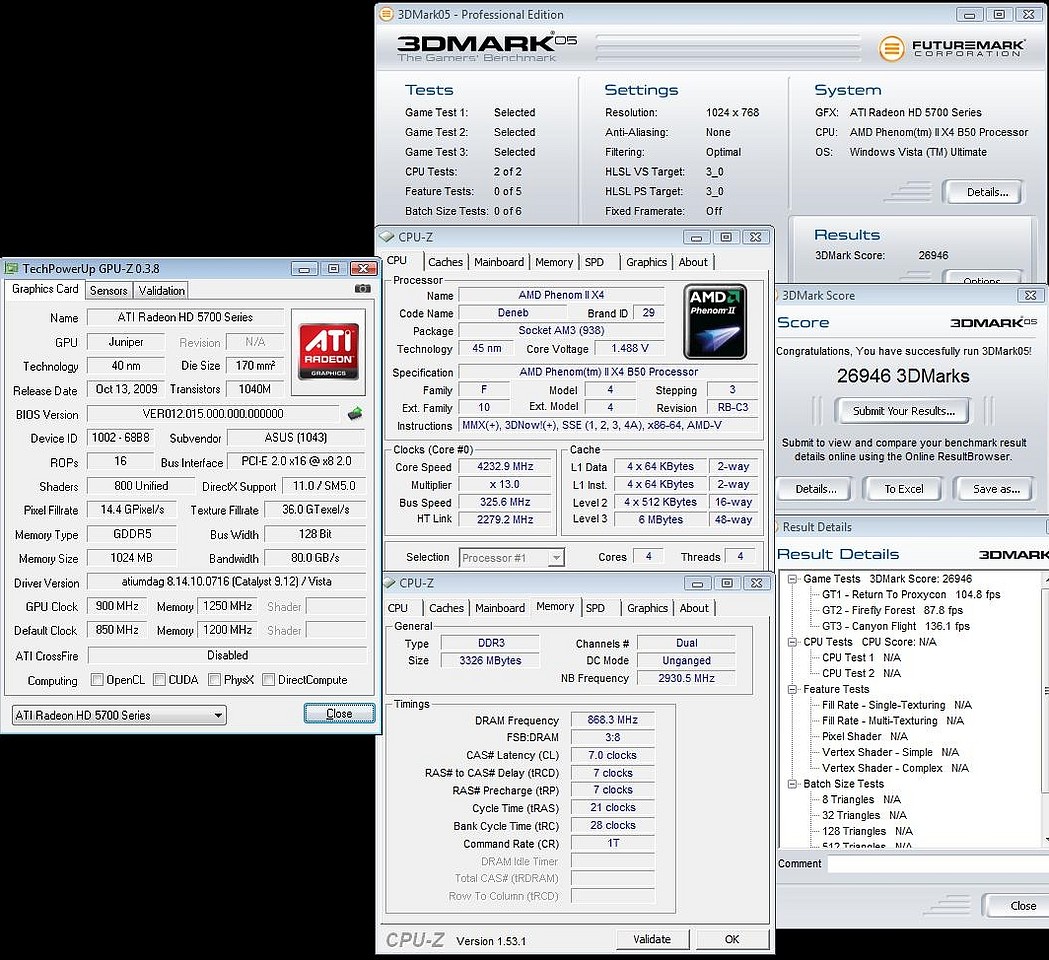This screenshot has height=960, width=1049.
Task: Switch to the Sensors tab in GPU-Z
Action: [108, 290]
